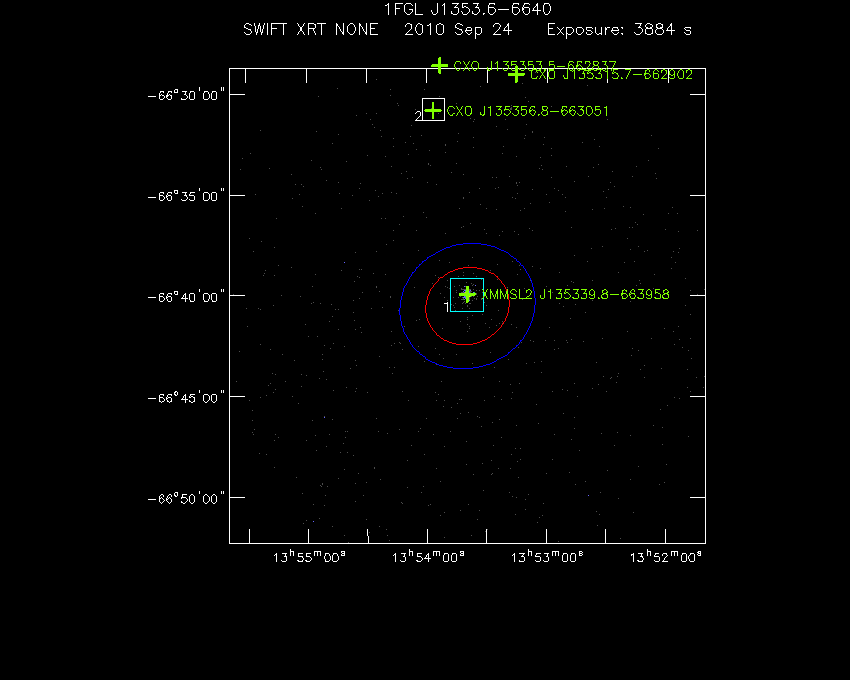The width and height of the screenshot is (850, 680).
Task: Click green cross marker inside white box 2
Action: click(x=433, y=111)
